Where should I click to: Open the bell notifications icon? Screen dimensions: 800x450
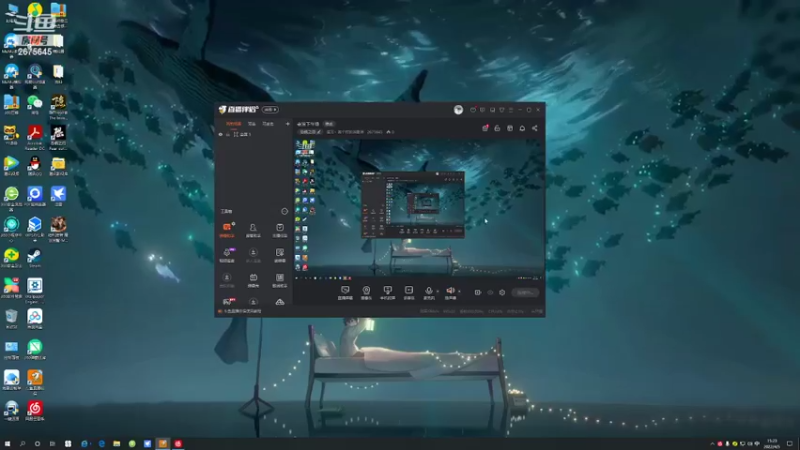click(522, 128)
